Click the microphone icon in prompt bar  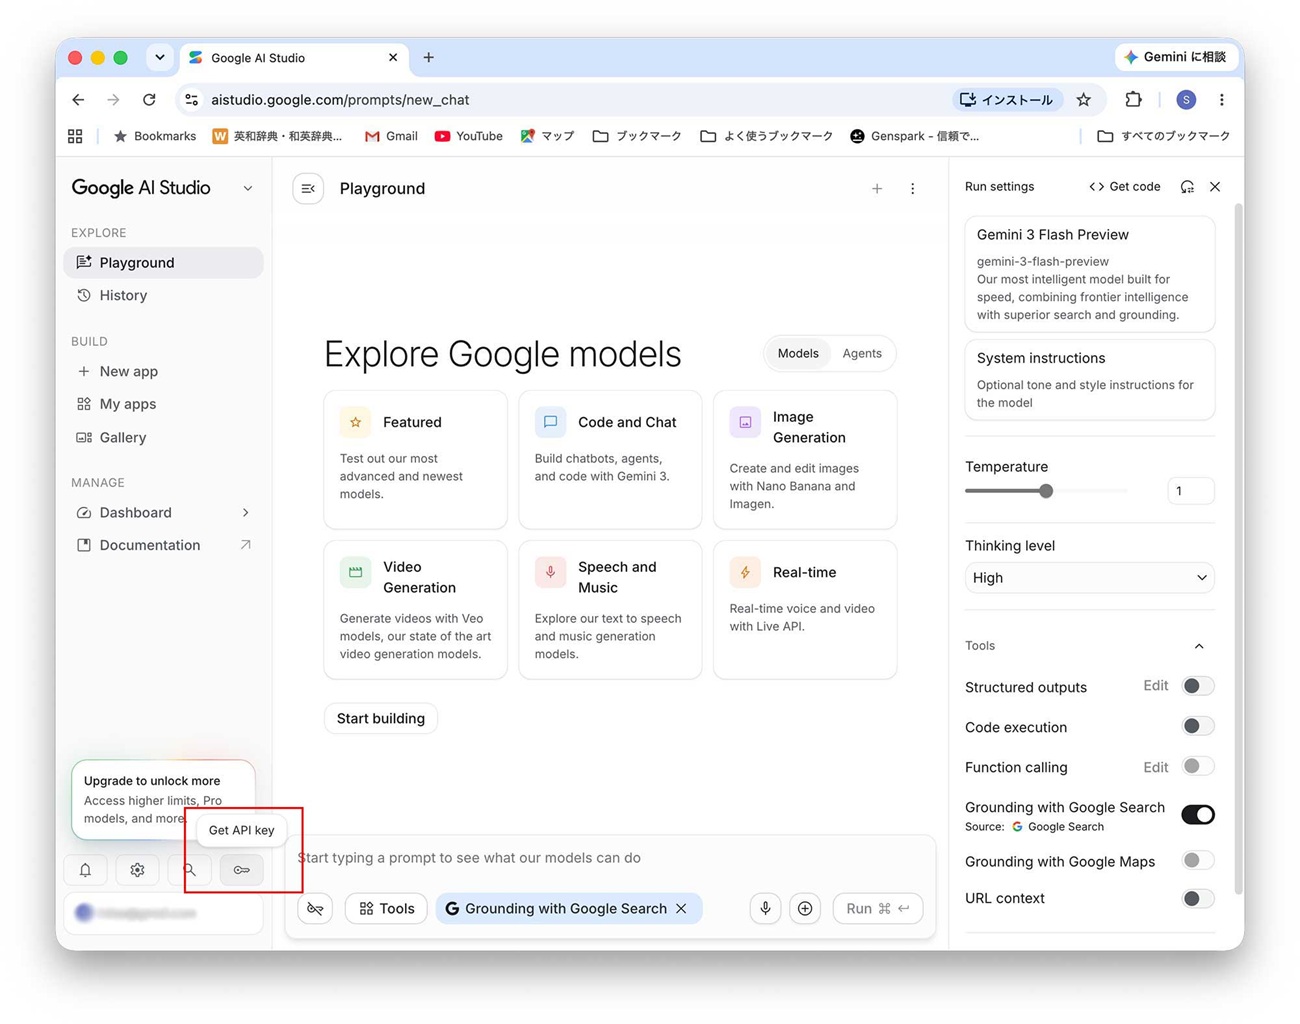click(765, 908)
